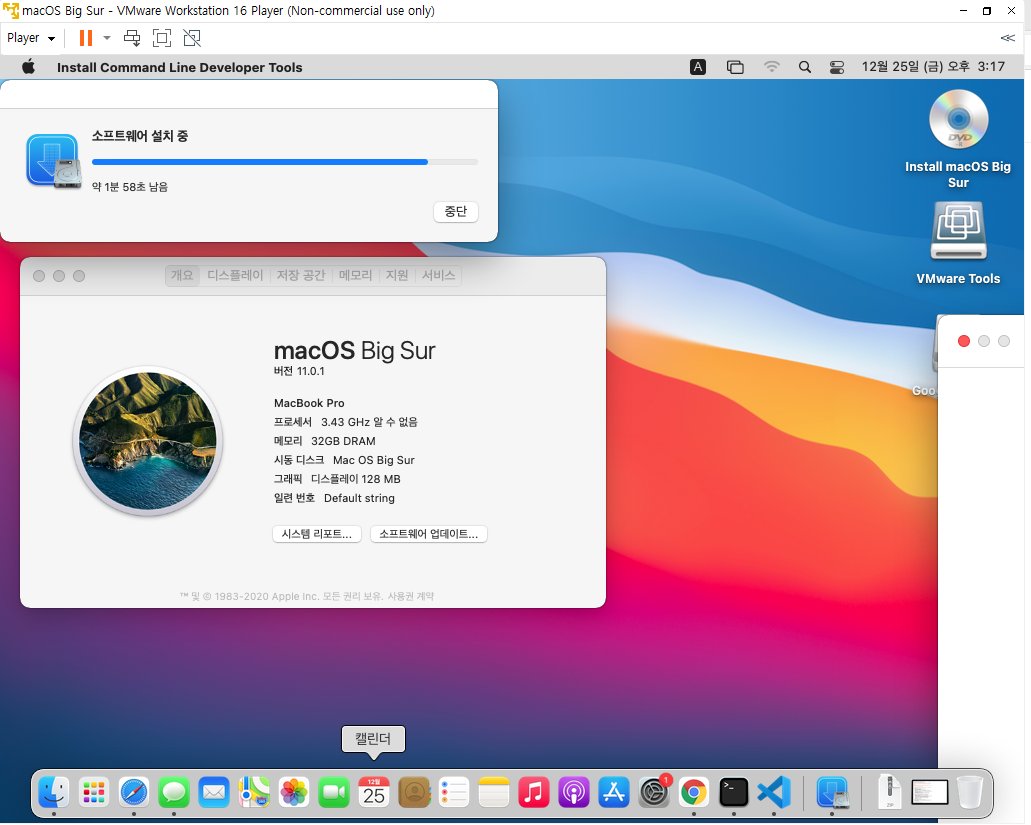Screen dimensions: 1031x825
Task: Open Messages app in the Dock
Action: click(174, 792)
